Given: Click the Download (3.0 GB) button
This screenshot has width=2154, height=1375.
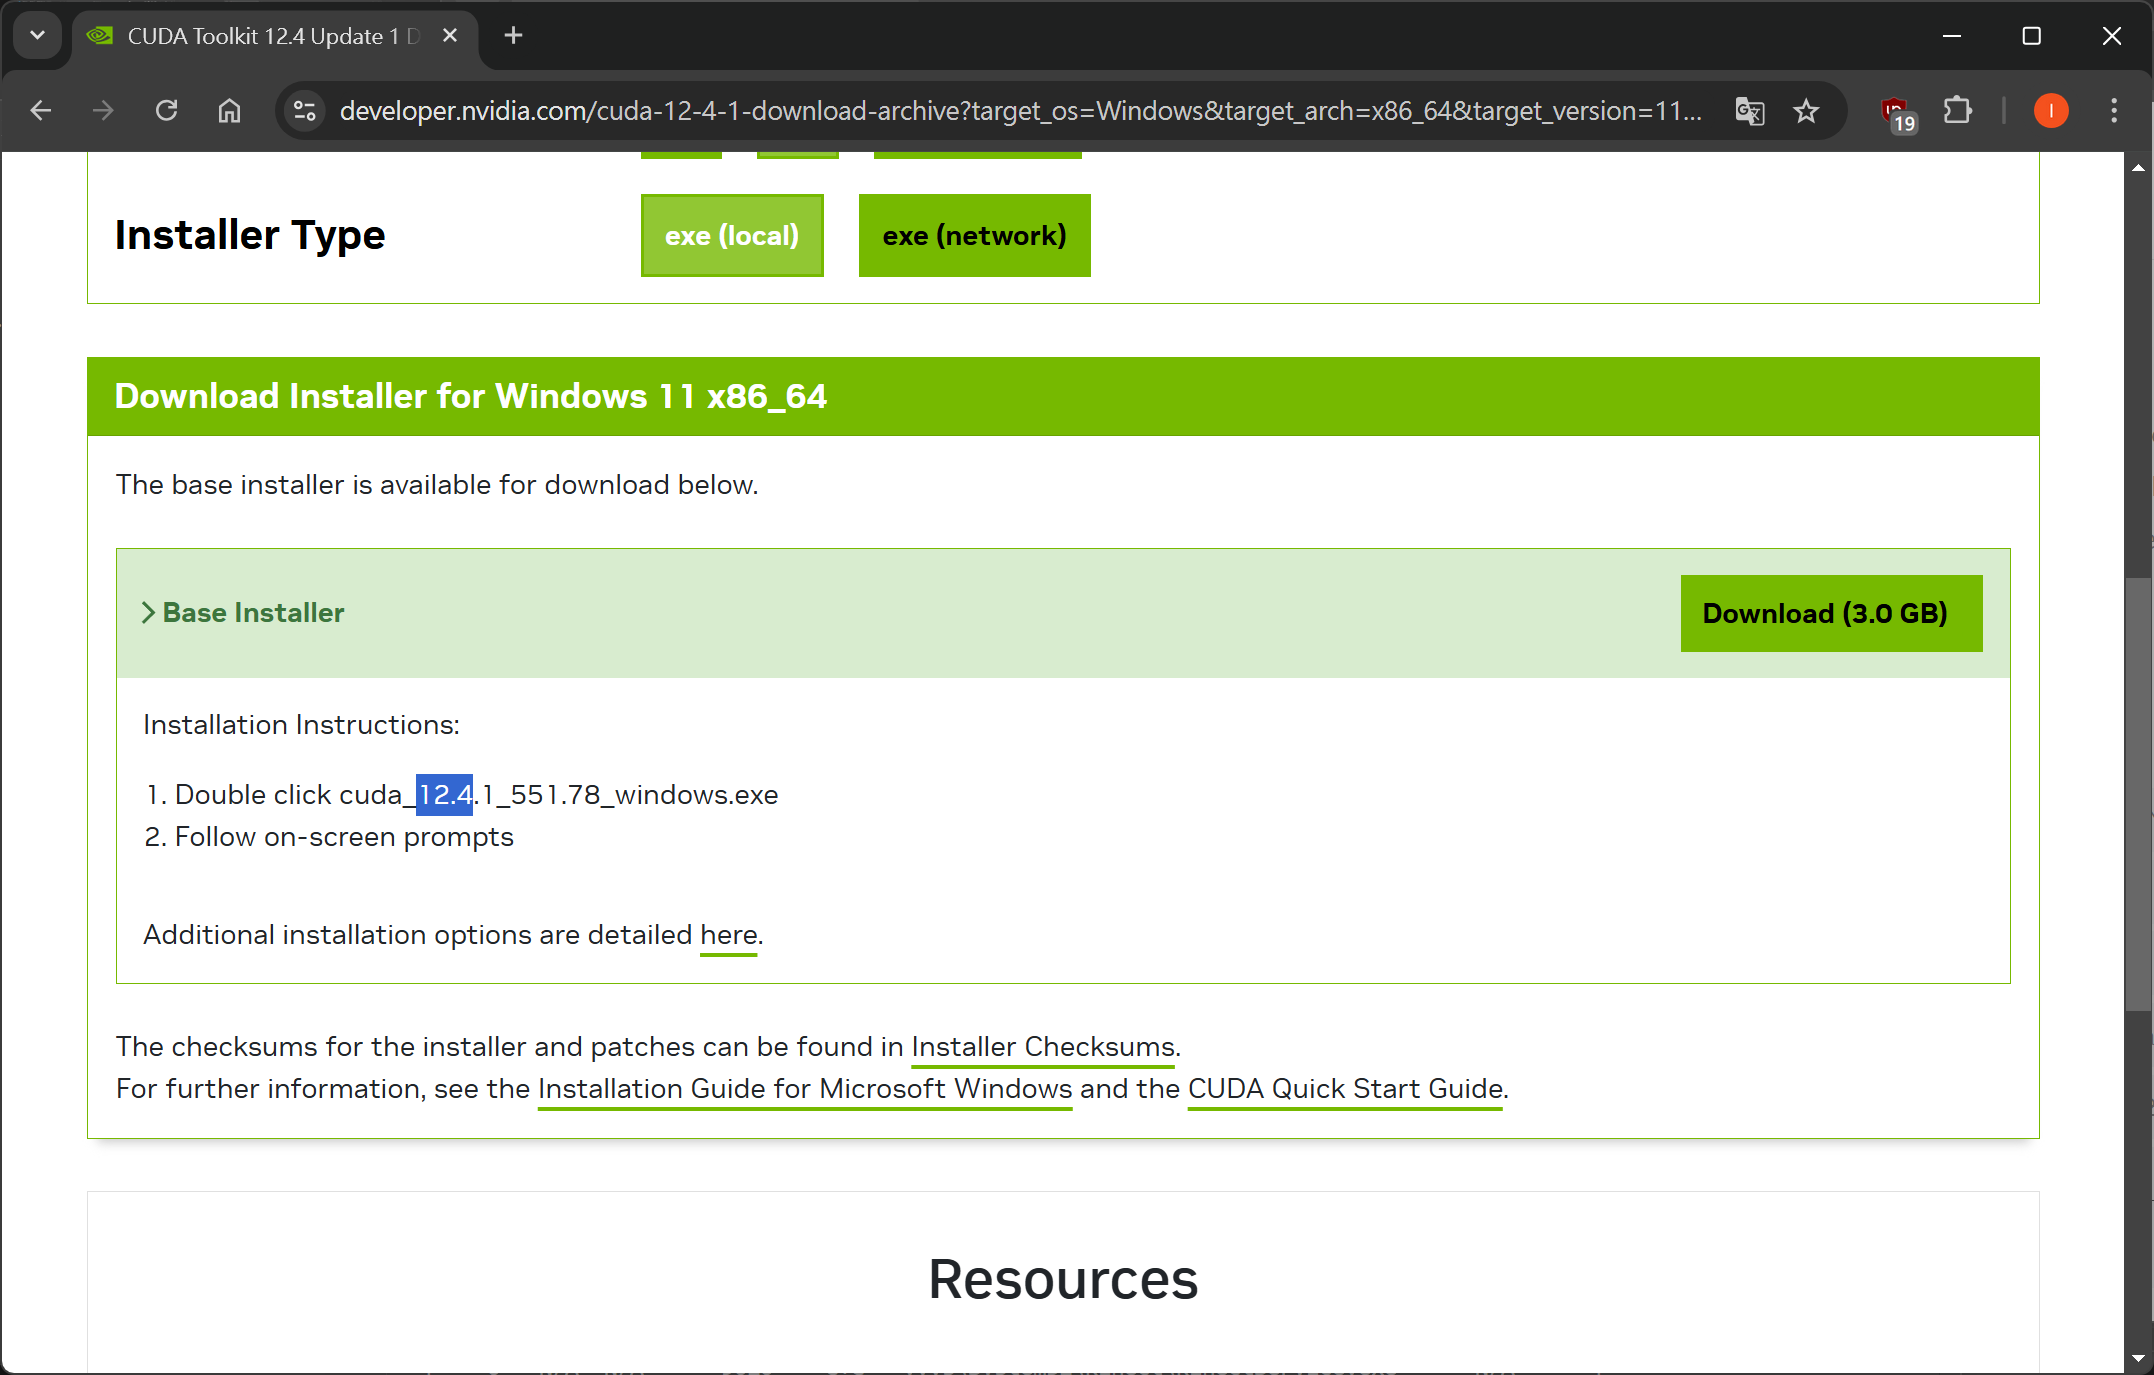Looking at the screenshot, I should 1830,613.
